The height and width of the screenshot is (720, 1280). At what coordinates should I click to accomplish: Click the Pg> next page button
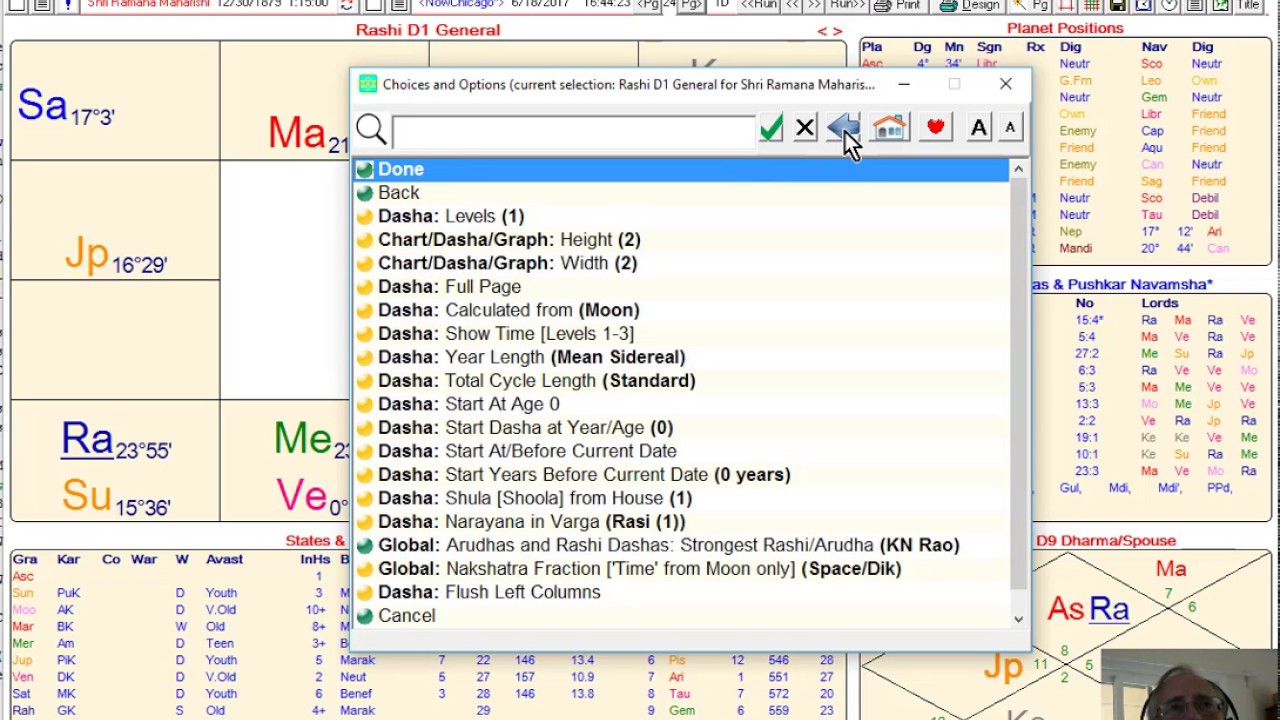(x=691, y=5)
